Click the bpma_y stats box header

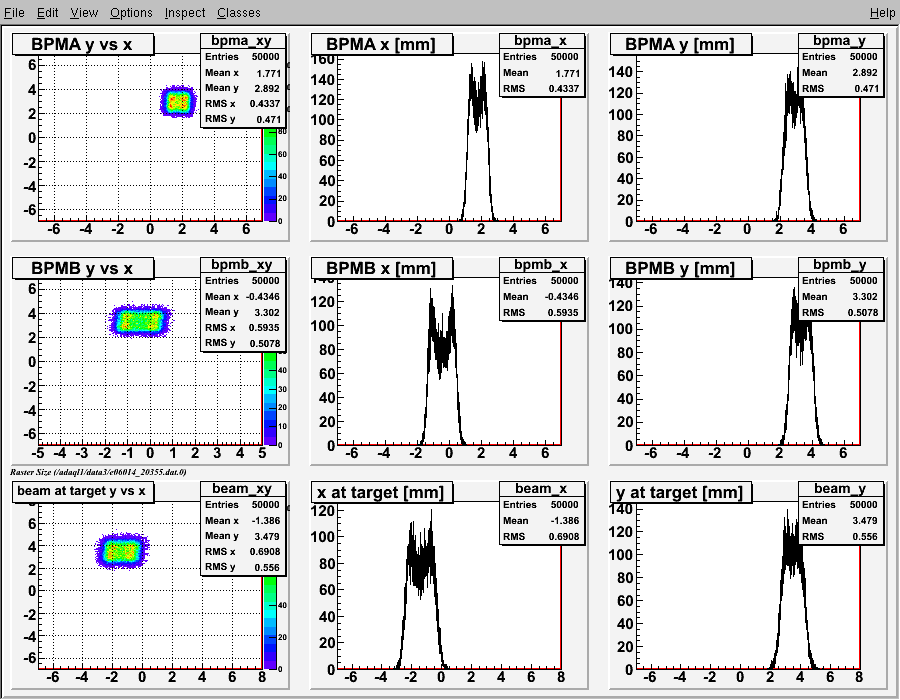[840, 41]
